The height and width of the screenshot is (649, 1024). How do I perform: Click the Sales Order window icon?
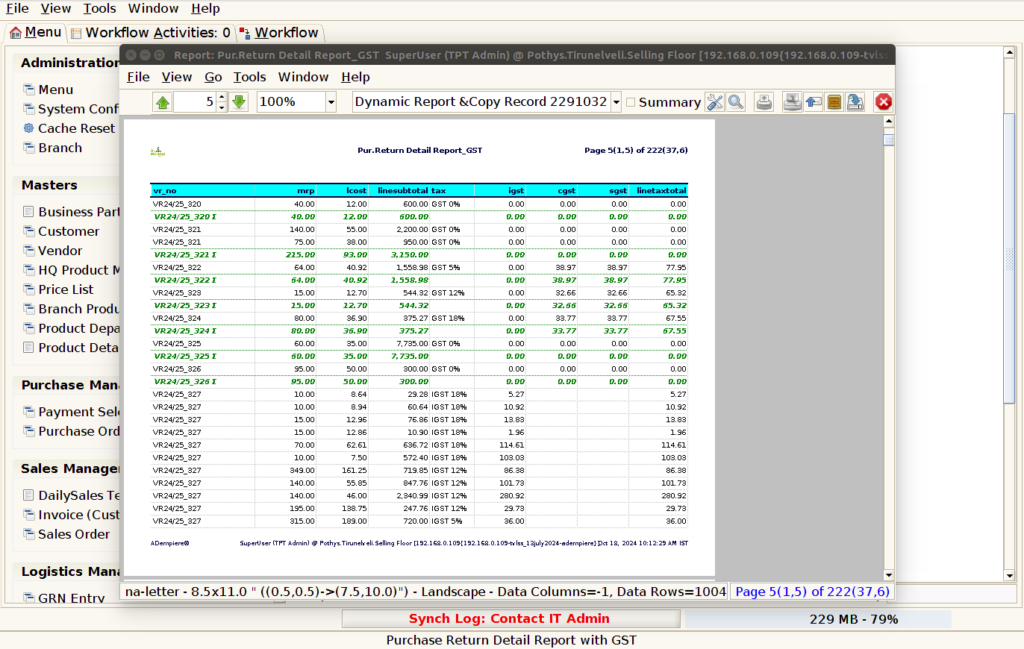[29, 533]
